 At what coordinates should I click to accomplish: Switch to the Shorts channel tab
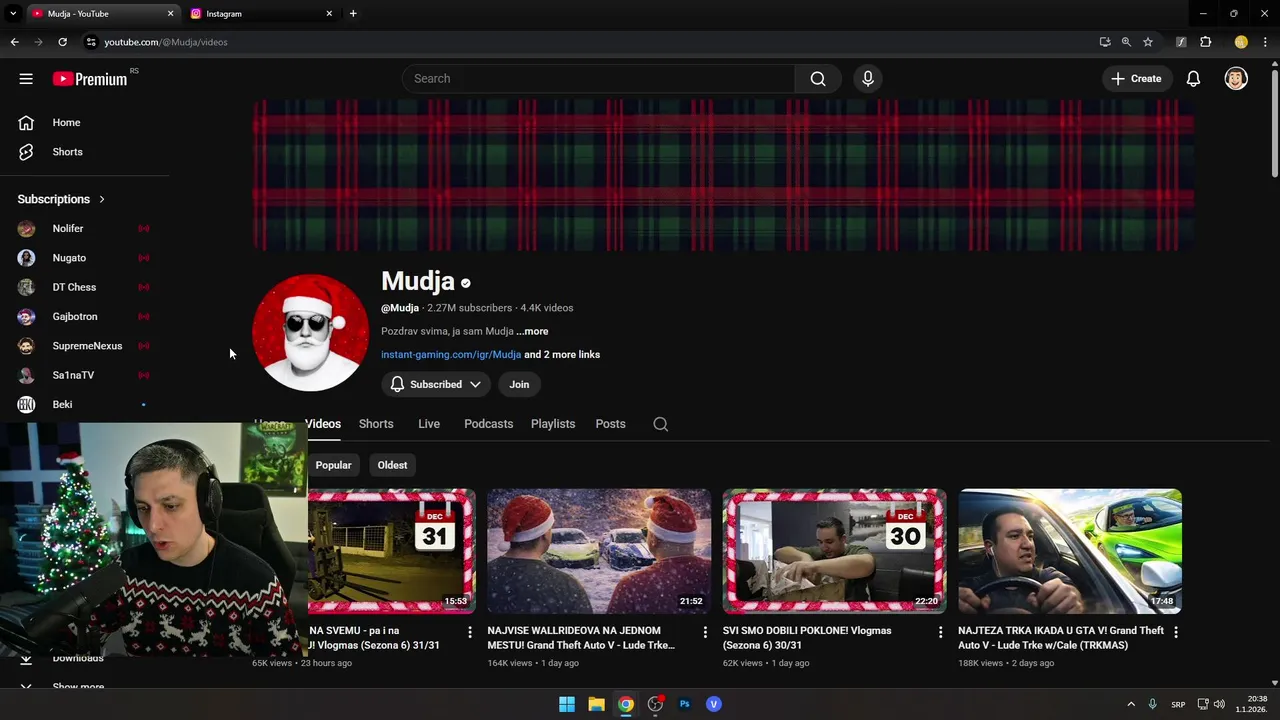(x=376, y=424)
